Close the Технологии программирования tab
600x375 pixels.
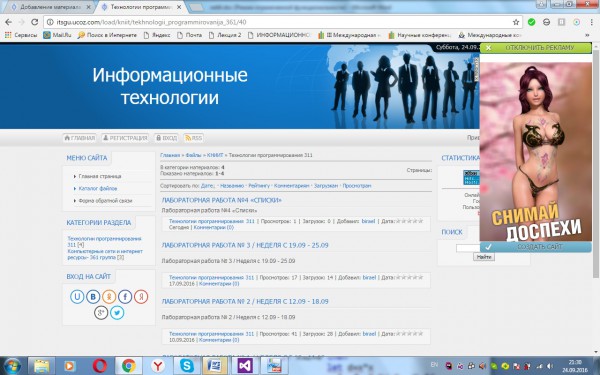[x=179, y=7]
